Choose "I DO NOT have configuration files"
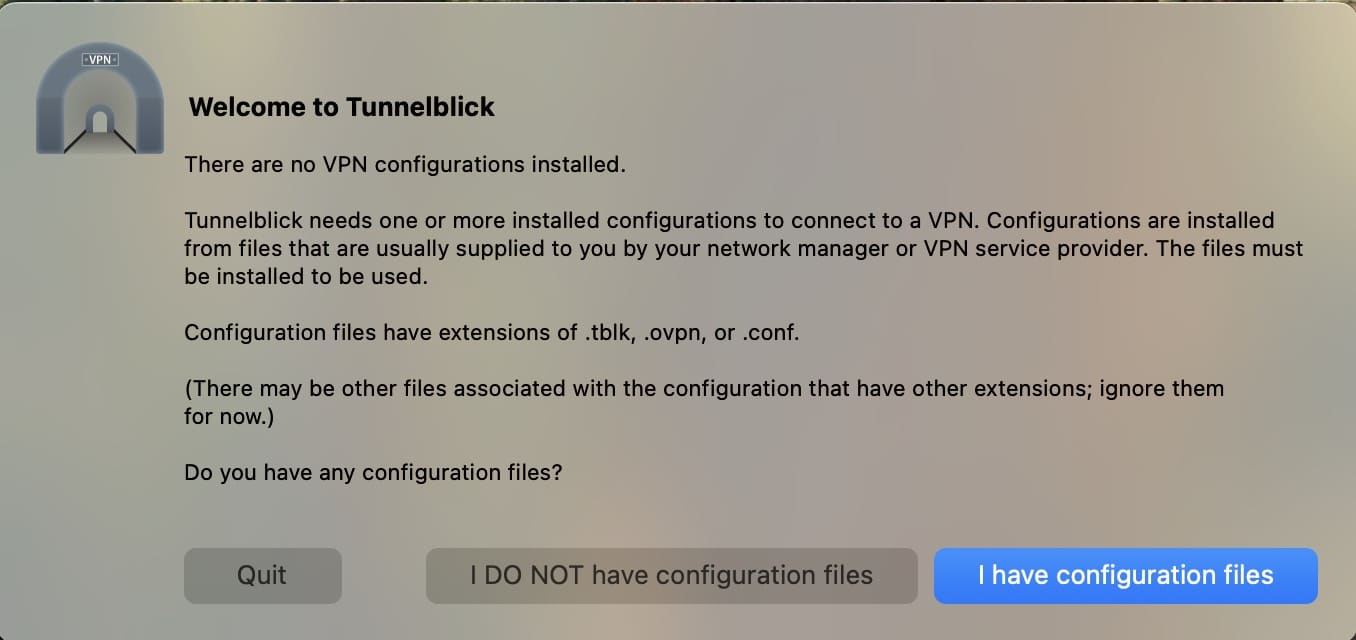 tap(671, 575)
